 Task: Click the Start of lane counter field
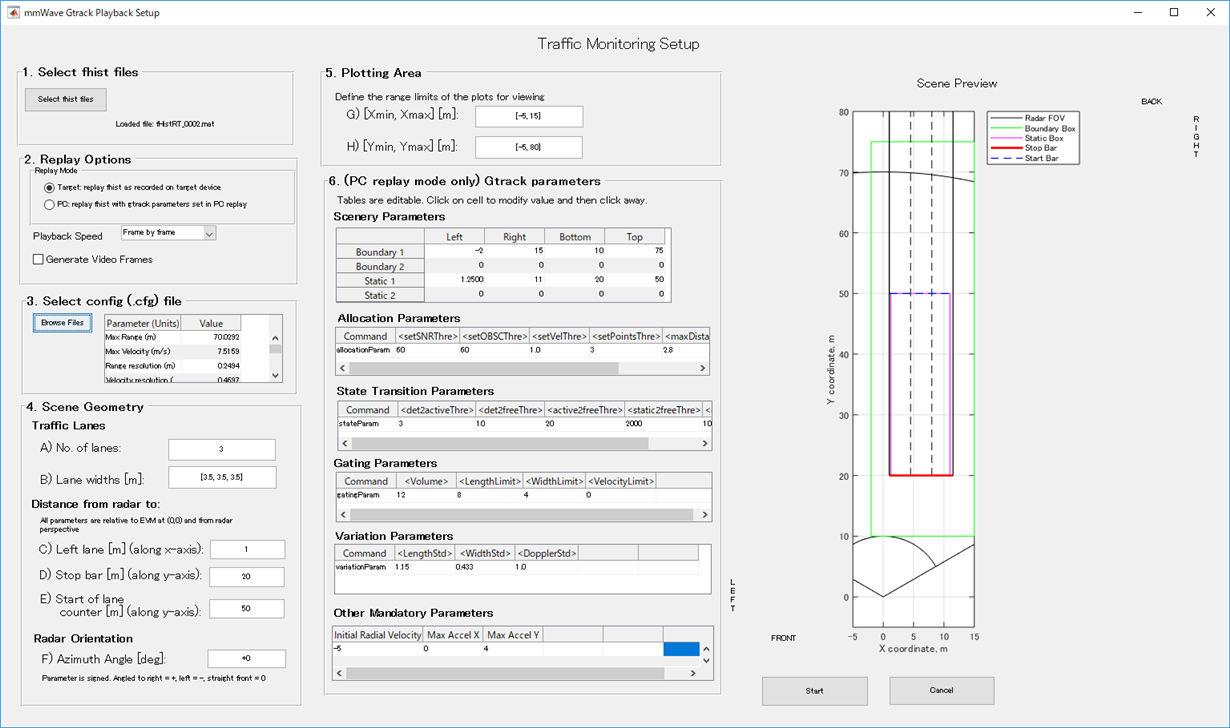pyautogui.click(x=247, y=608)
